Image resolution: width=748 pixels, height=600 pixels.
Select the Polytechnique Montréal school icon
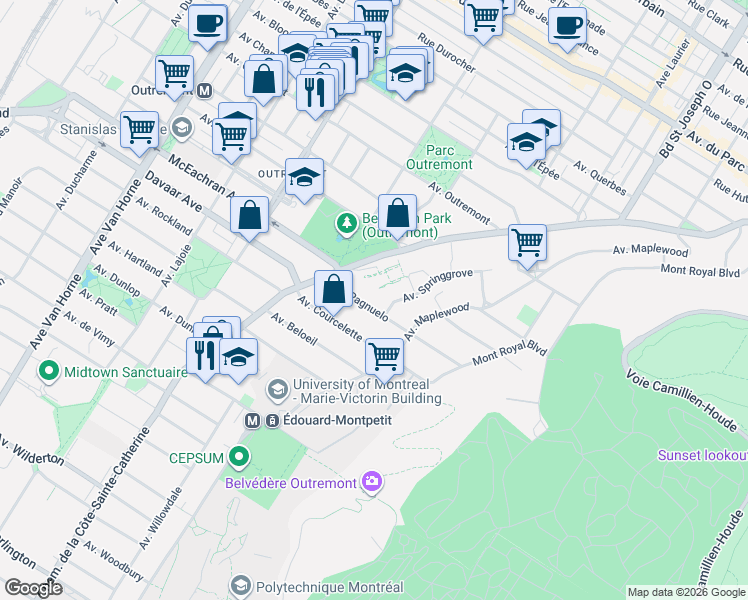tap(241, 585)
